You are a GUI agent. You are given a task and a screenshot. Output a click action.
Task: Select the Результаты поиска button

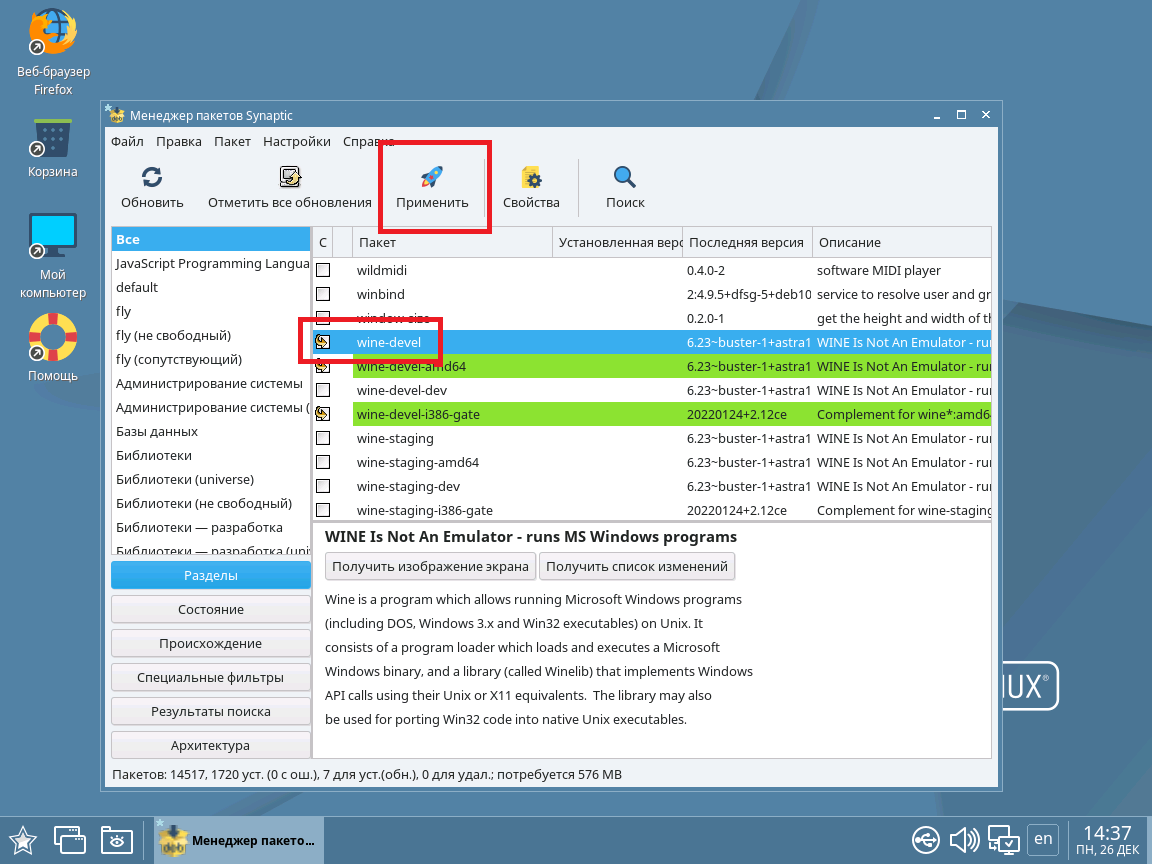211,711
